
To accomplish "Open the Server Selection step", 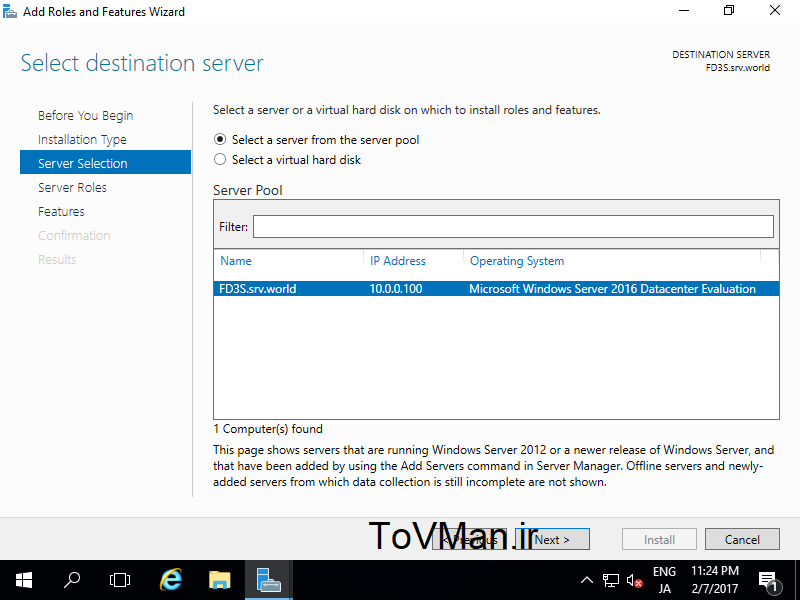I will (105, 162).
